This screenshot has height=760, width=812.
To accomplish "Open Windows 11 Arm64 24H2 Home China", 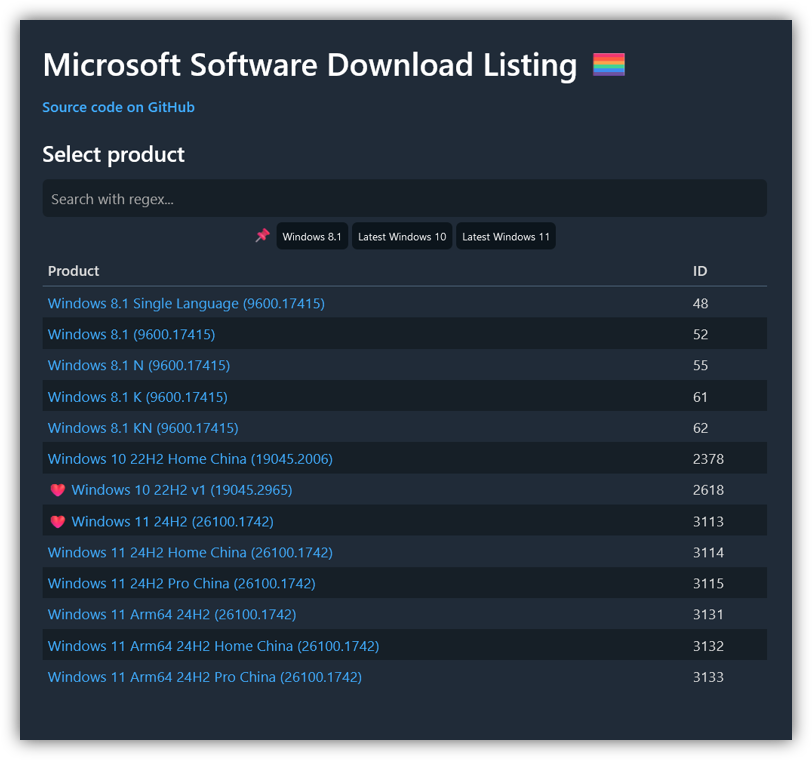I will pos(213,646).
